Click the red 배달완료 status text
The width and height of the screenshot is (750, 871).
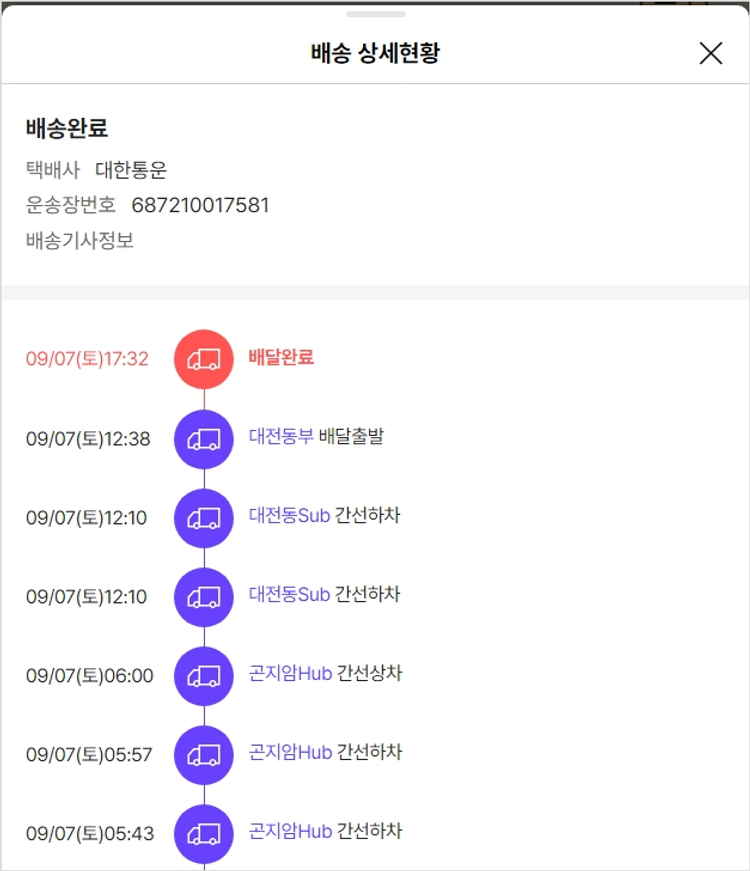[x=281, y=358]
